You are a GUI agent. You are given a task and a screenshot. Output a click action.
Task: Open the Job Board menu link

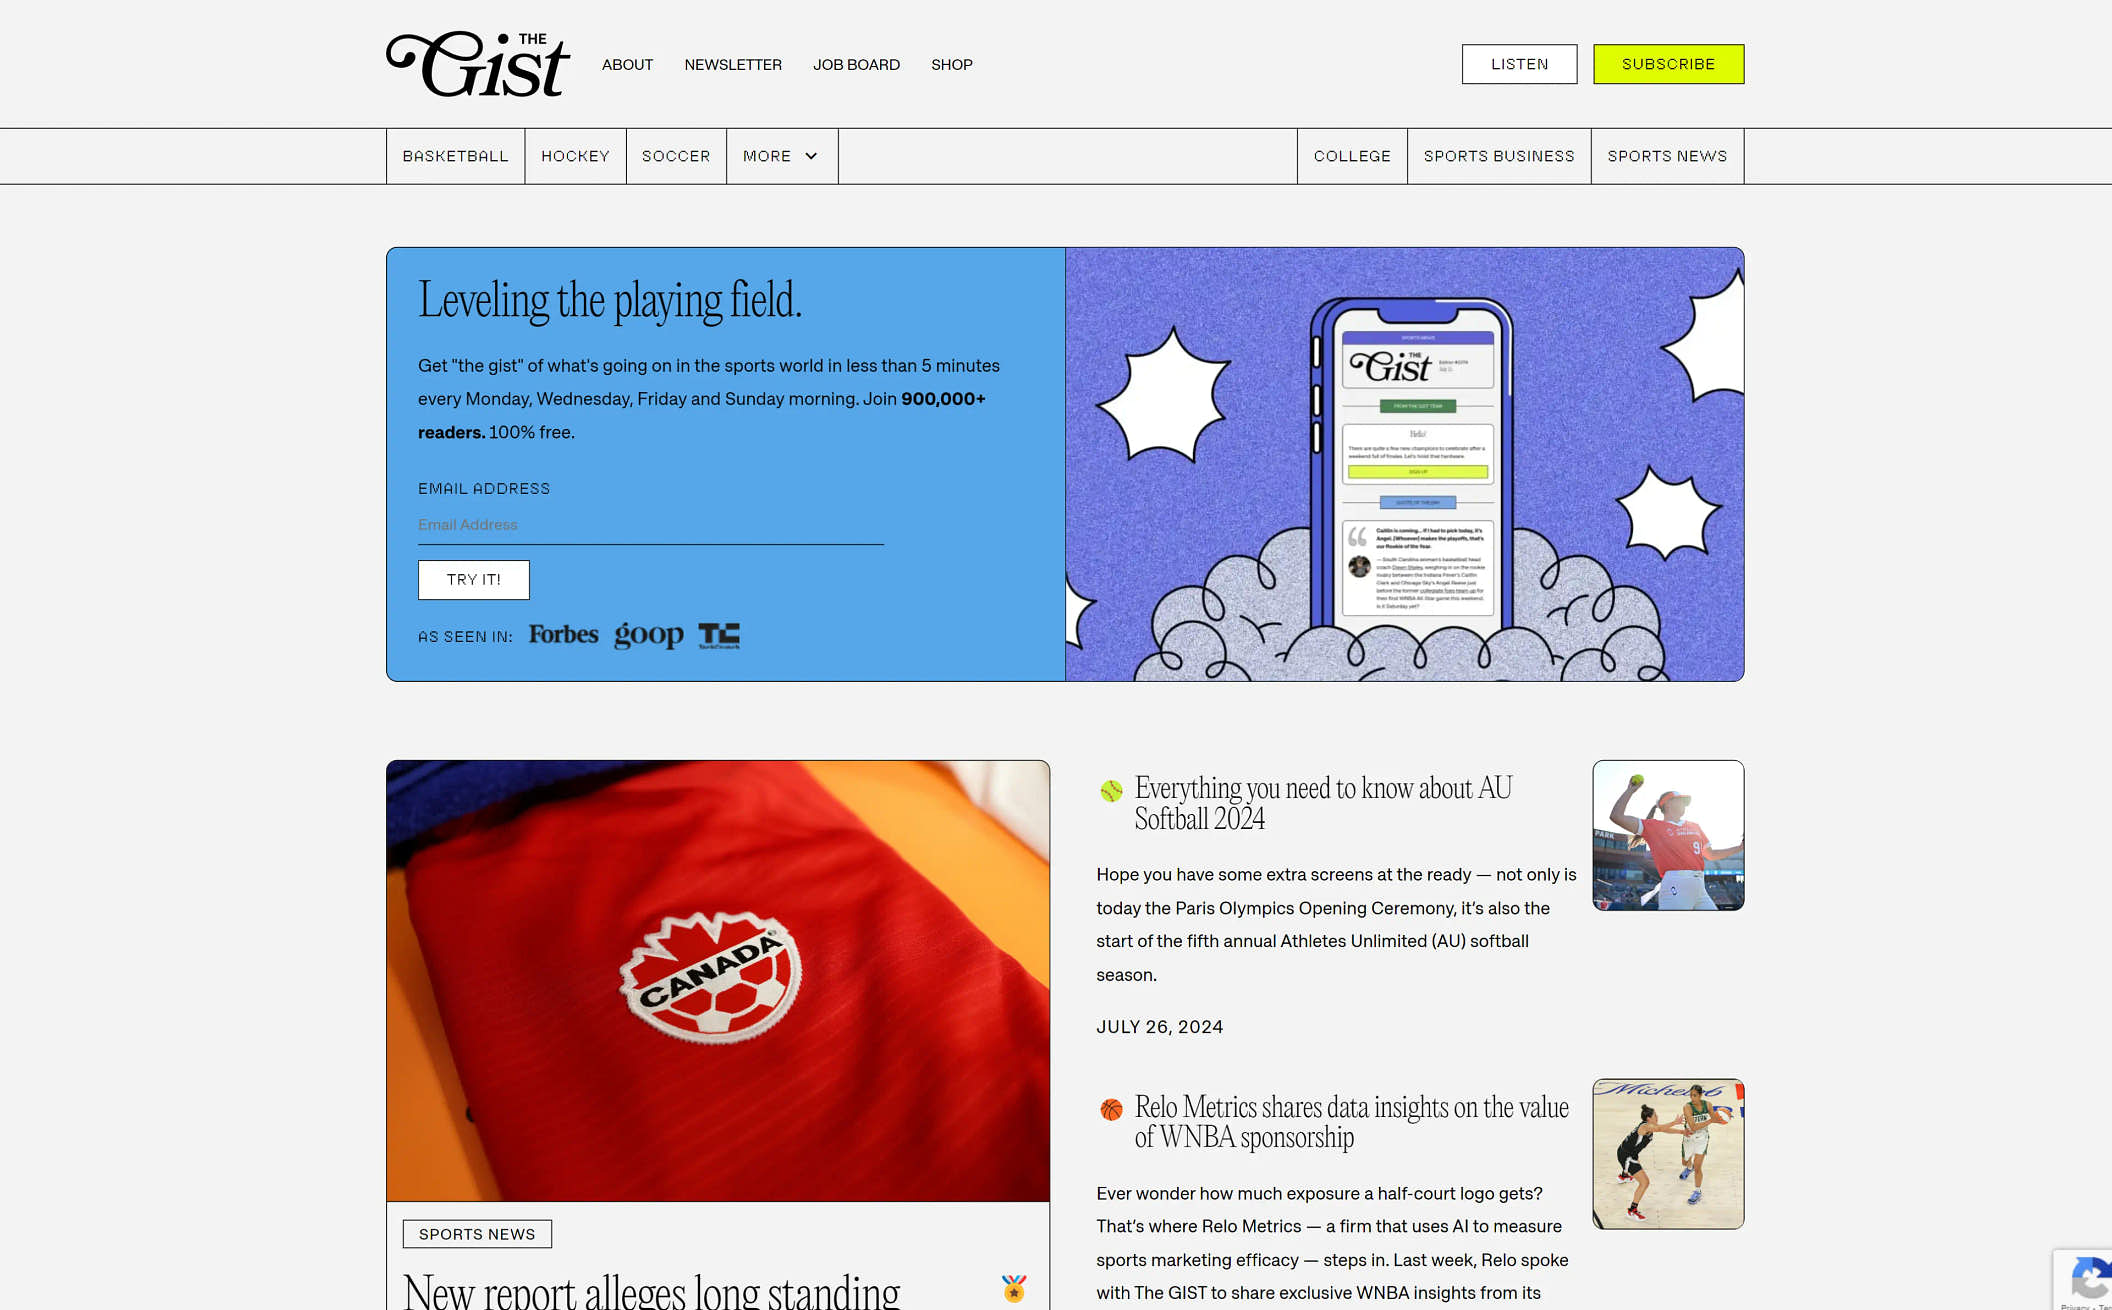(856, 64)
